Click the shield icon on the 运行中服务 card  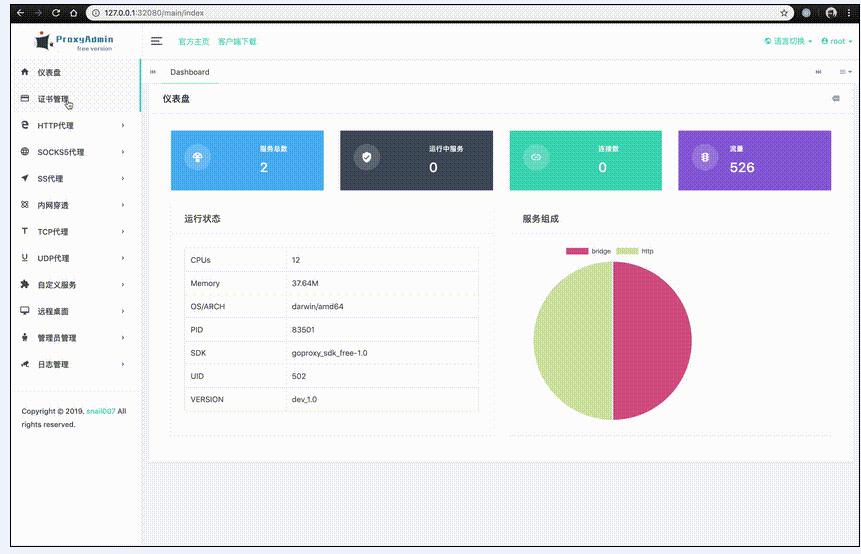[367, 157]
